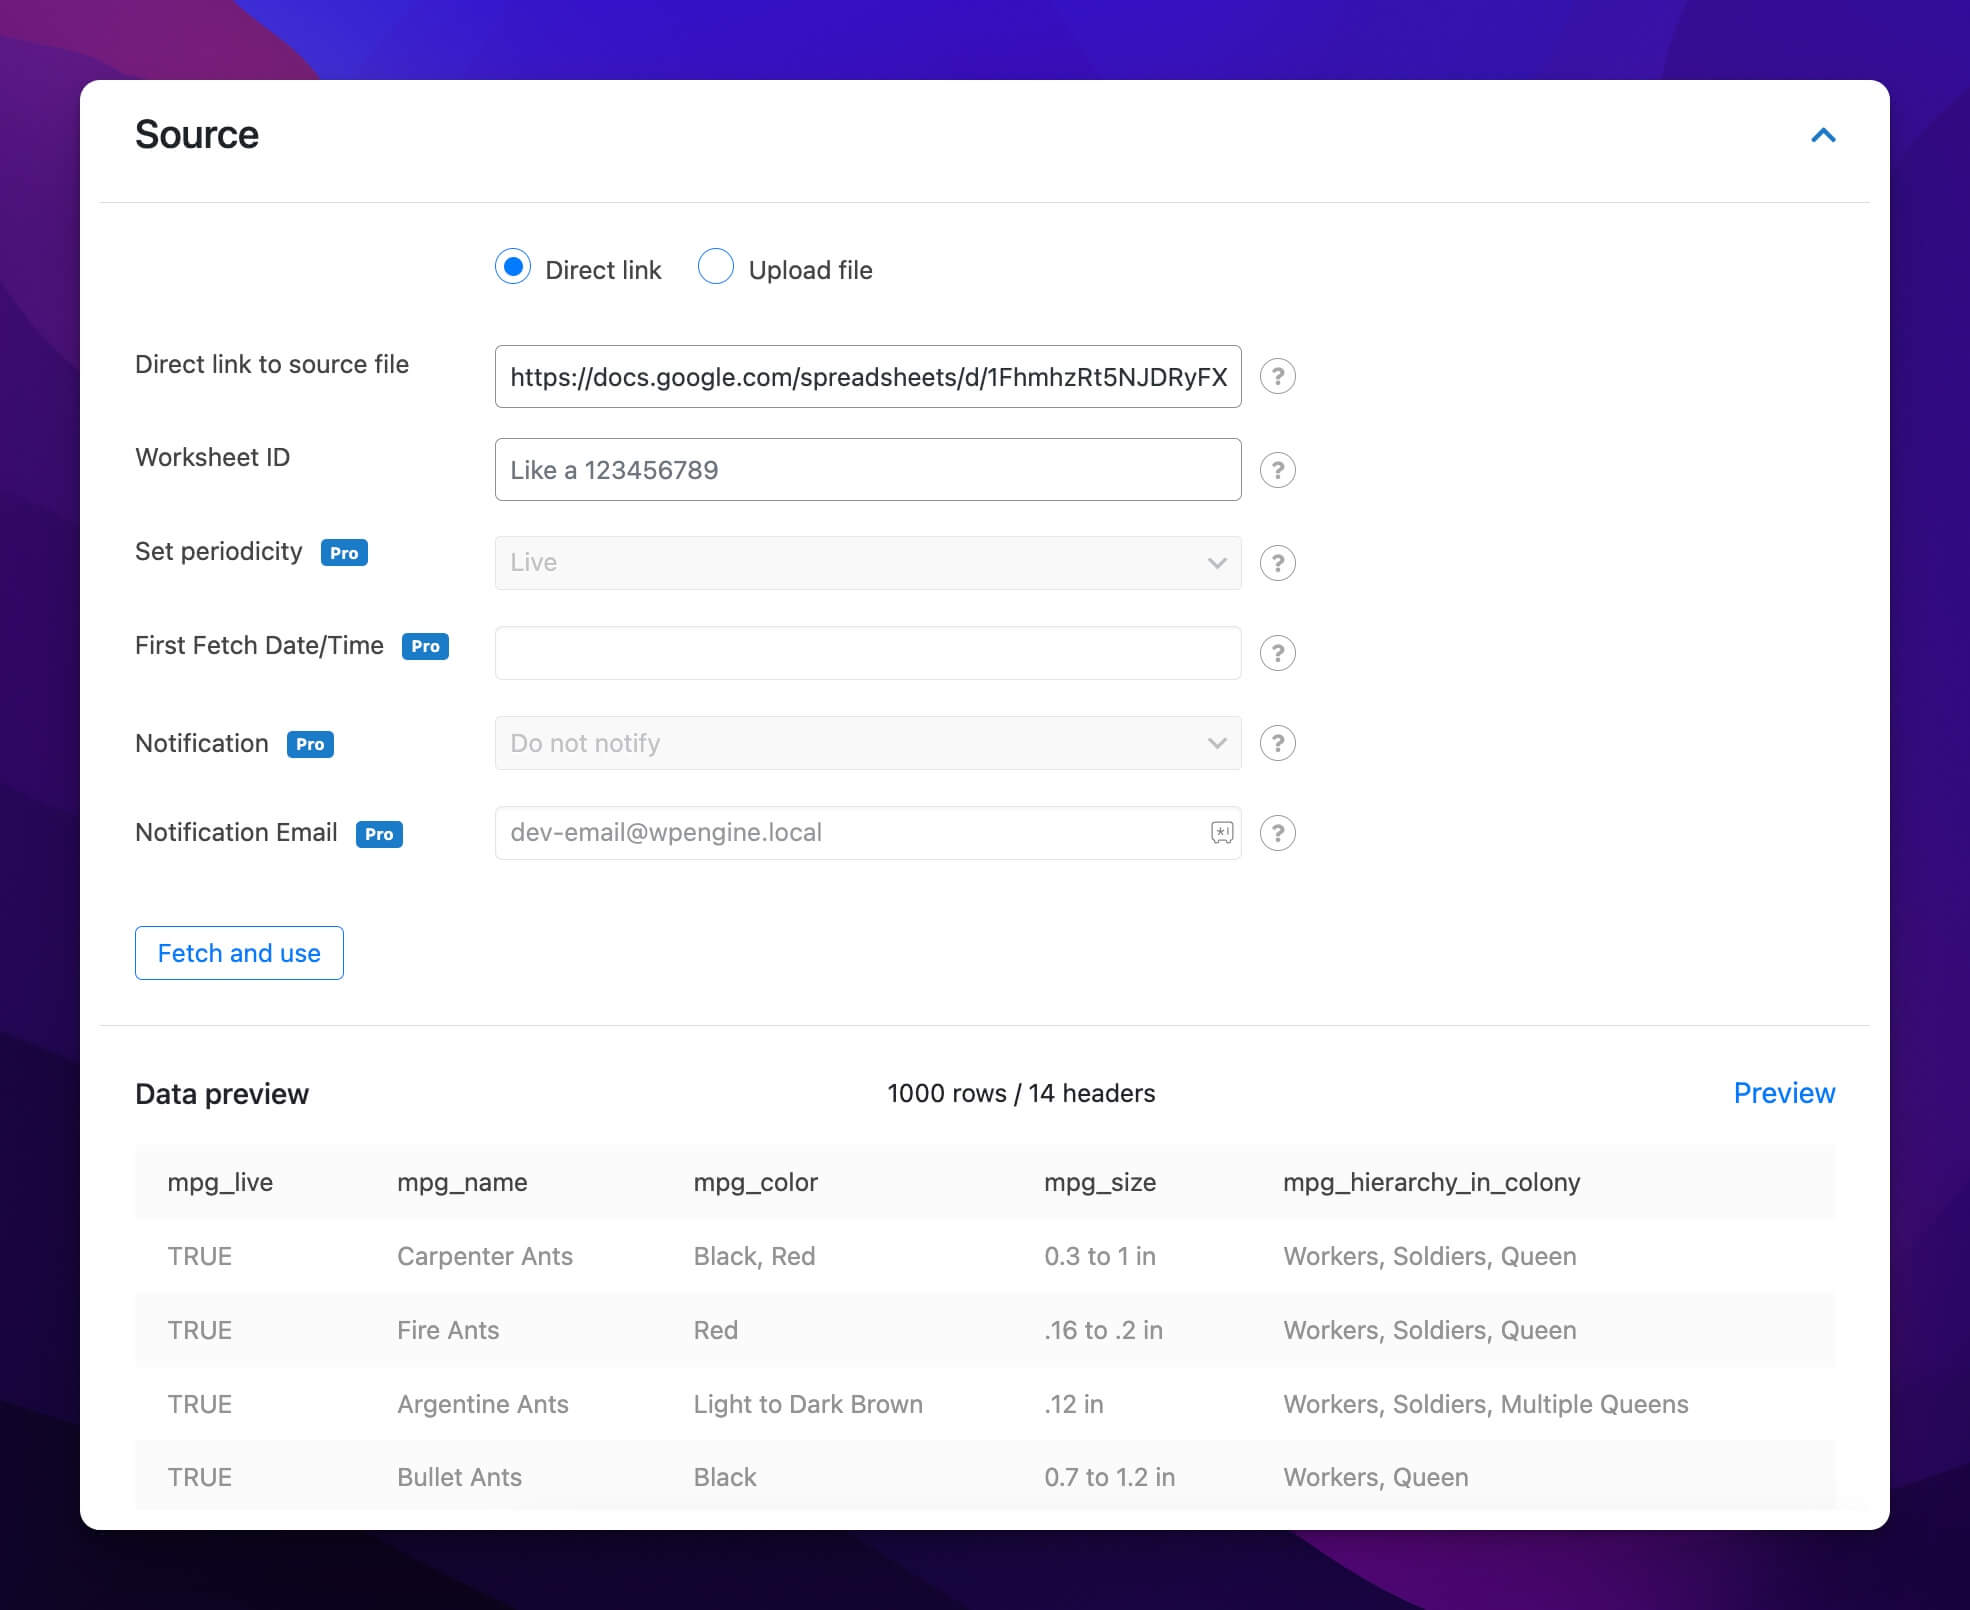Viewport: 1970px width, 1610px height.
Task: Click the Worksheet ID input field
Action: pyautogui.click(x=869, y=470)
